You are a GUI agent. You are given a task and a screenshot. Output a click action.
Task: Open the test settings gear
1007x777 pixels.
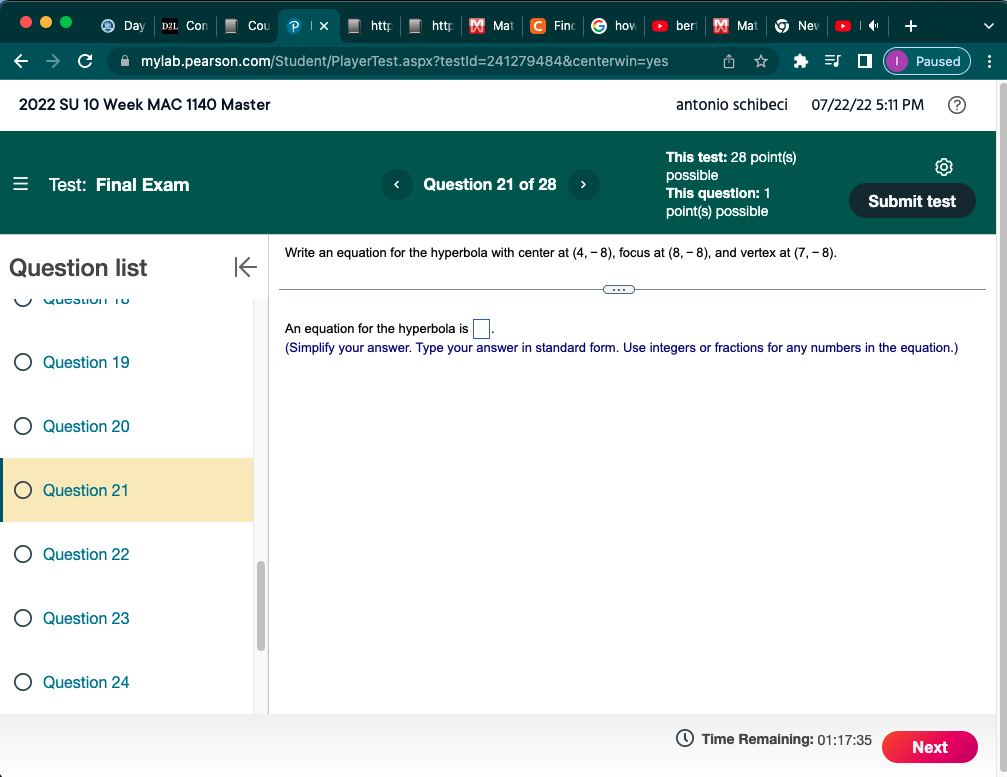tap(943, 167)
